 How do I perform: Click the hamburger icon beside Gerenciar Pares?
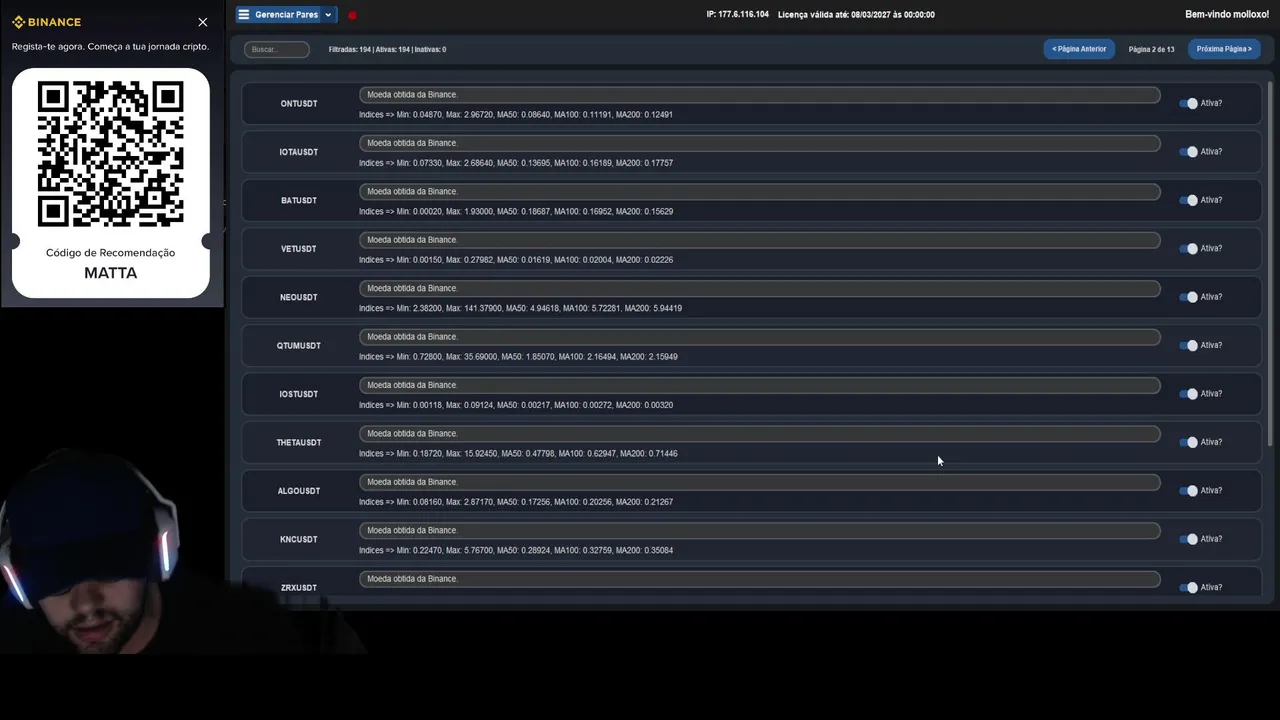[244, 15]
